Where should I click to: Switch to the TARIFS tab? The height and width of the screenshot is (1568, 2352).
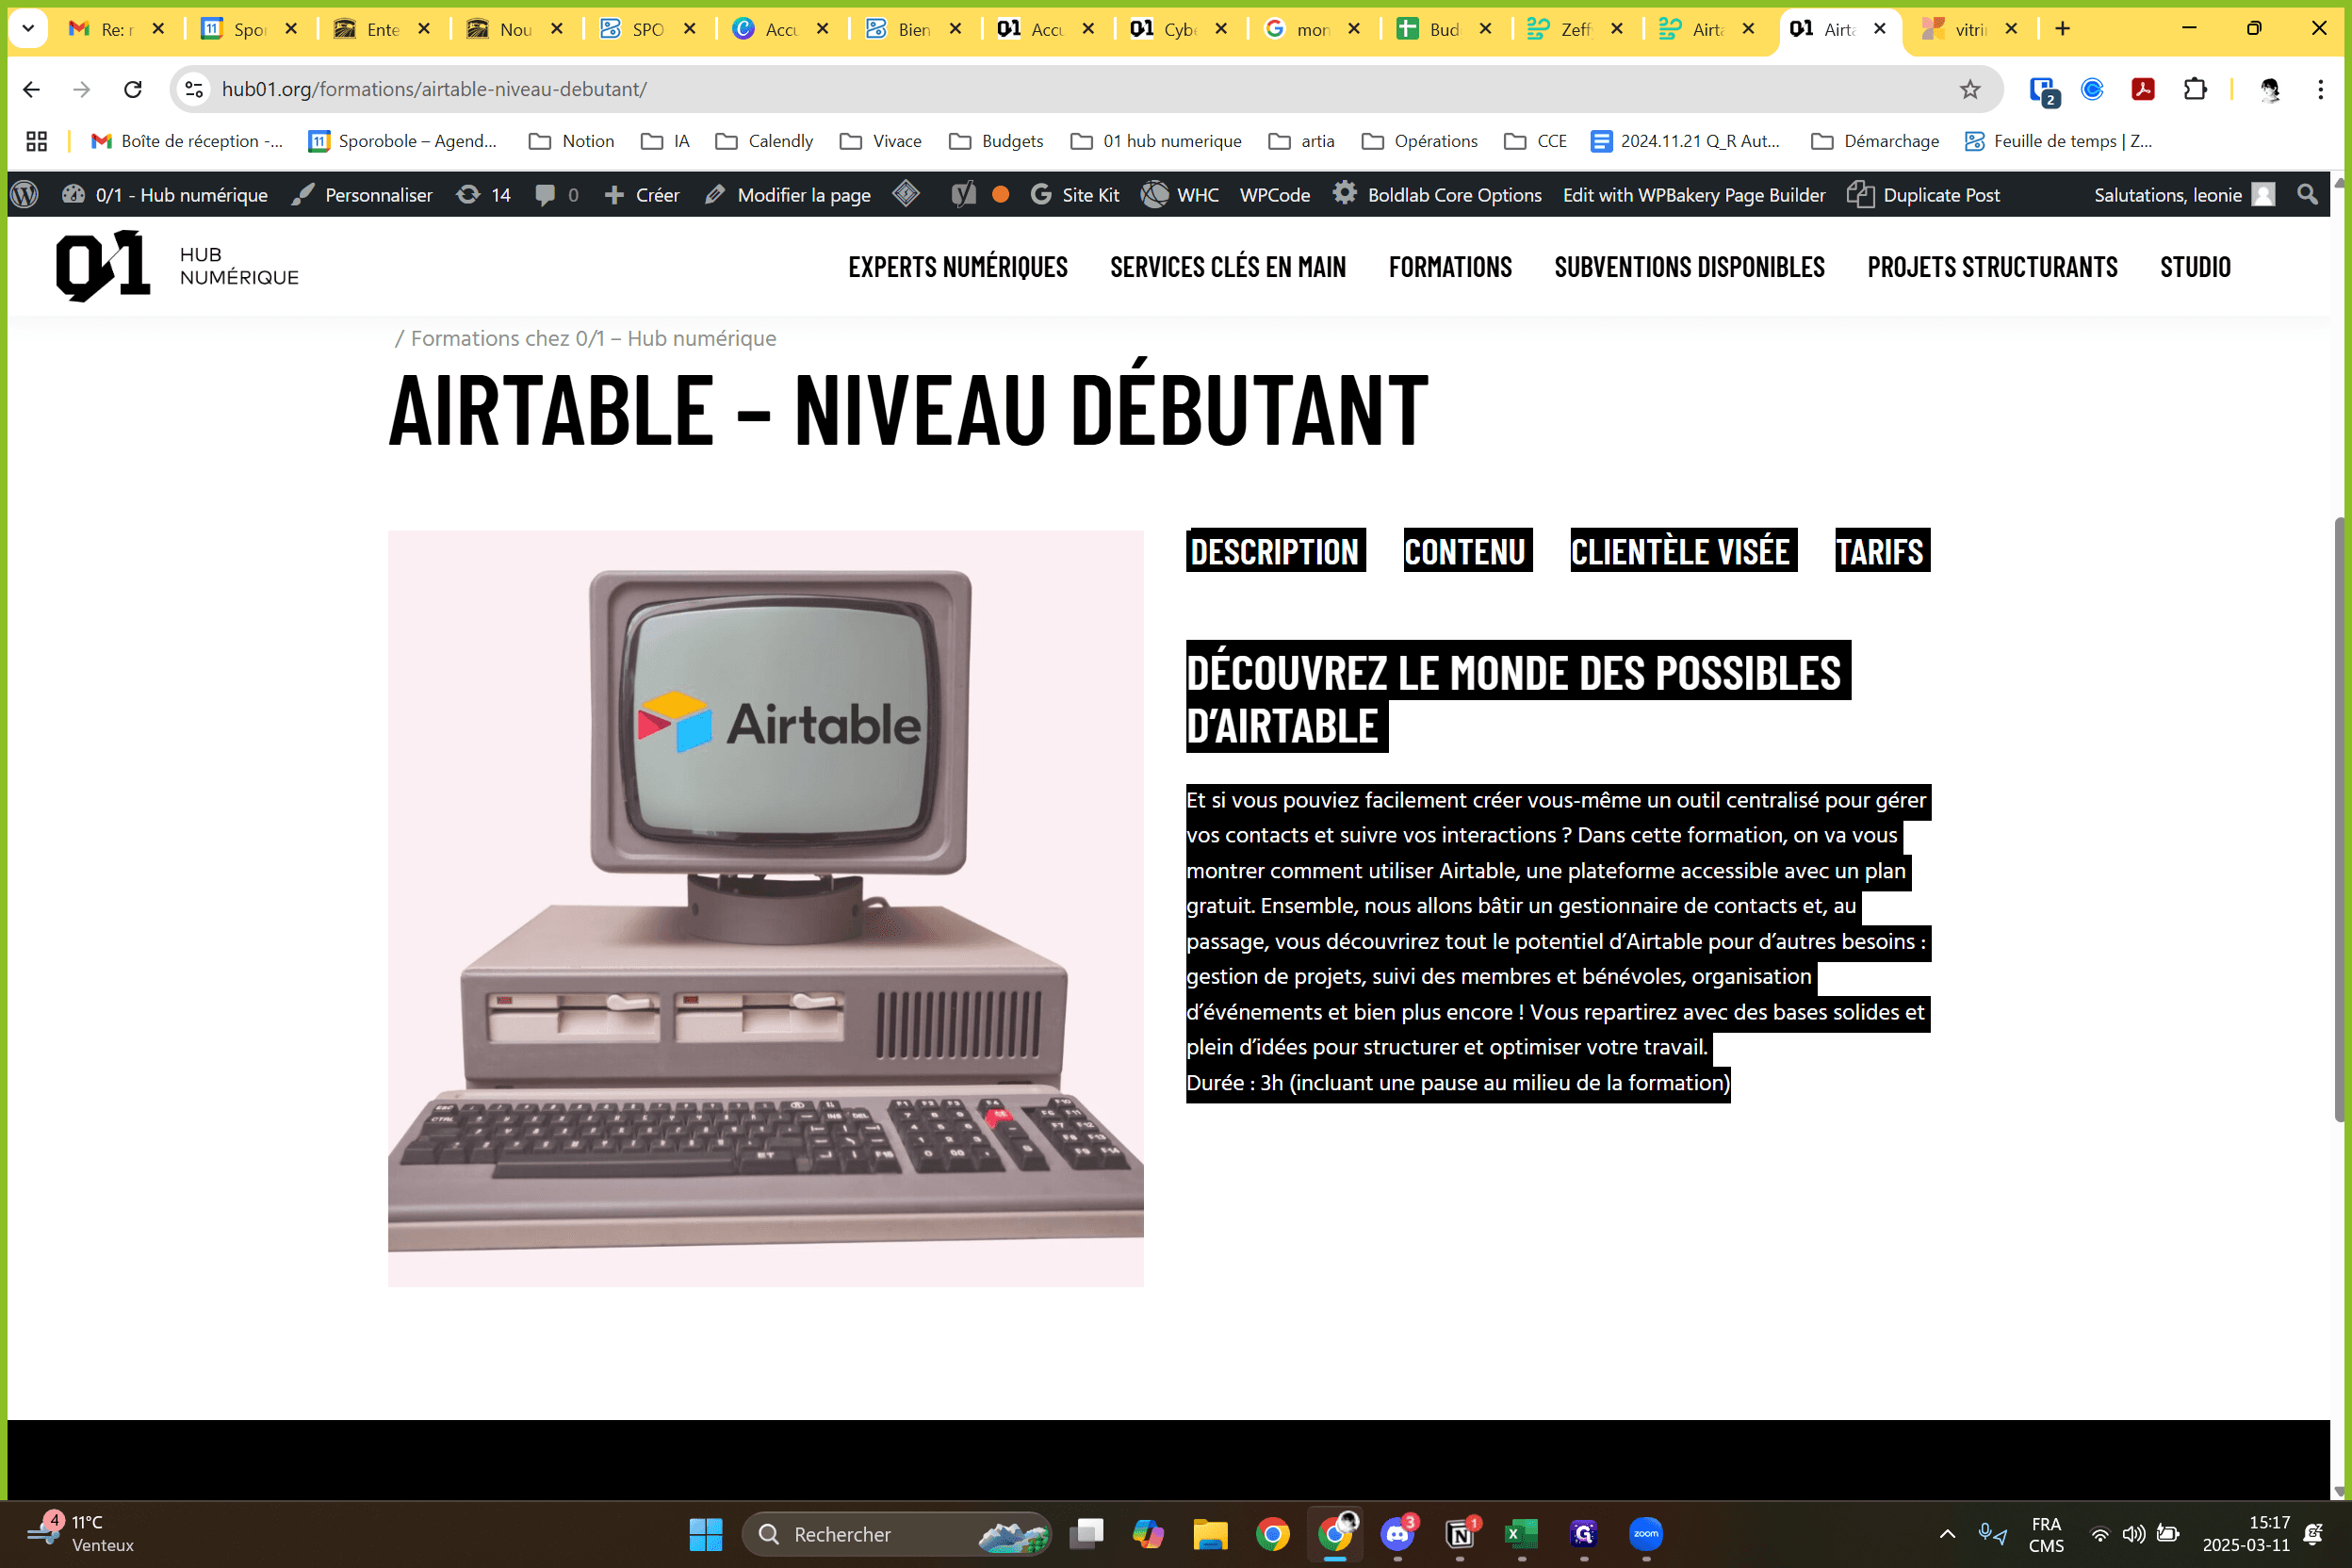(1882, 551)
